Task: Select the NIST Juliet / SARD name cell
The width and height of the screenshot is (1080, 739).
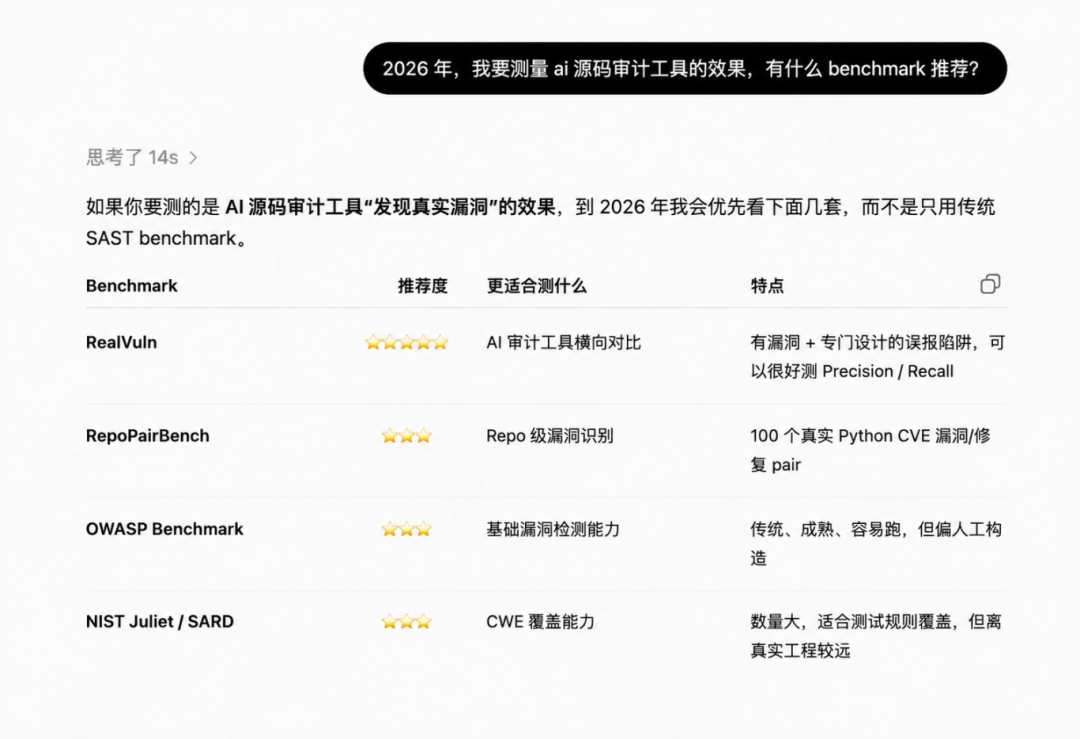Action: (x=160, y=621)
